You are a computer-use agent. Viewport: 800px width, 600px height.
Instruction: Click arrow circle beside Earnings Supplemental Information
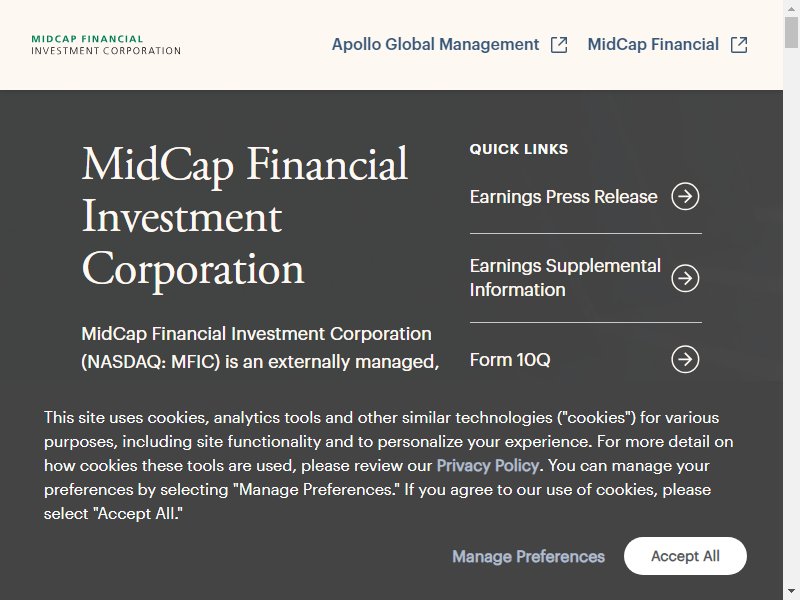click(685, 278)
